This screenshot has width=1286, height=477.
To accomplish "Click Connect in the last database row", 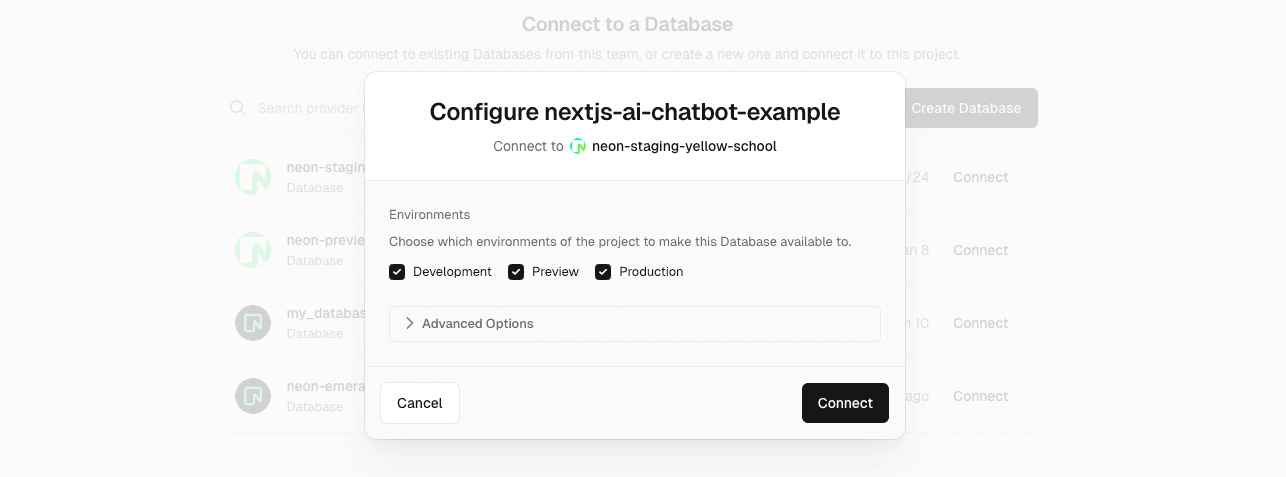I will (x=980, y=396).
